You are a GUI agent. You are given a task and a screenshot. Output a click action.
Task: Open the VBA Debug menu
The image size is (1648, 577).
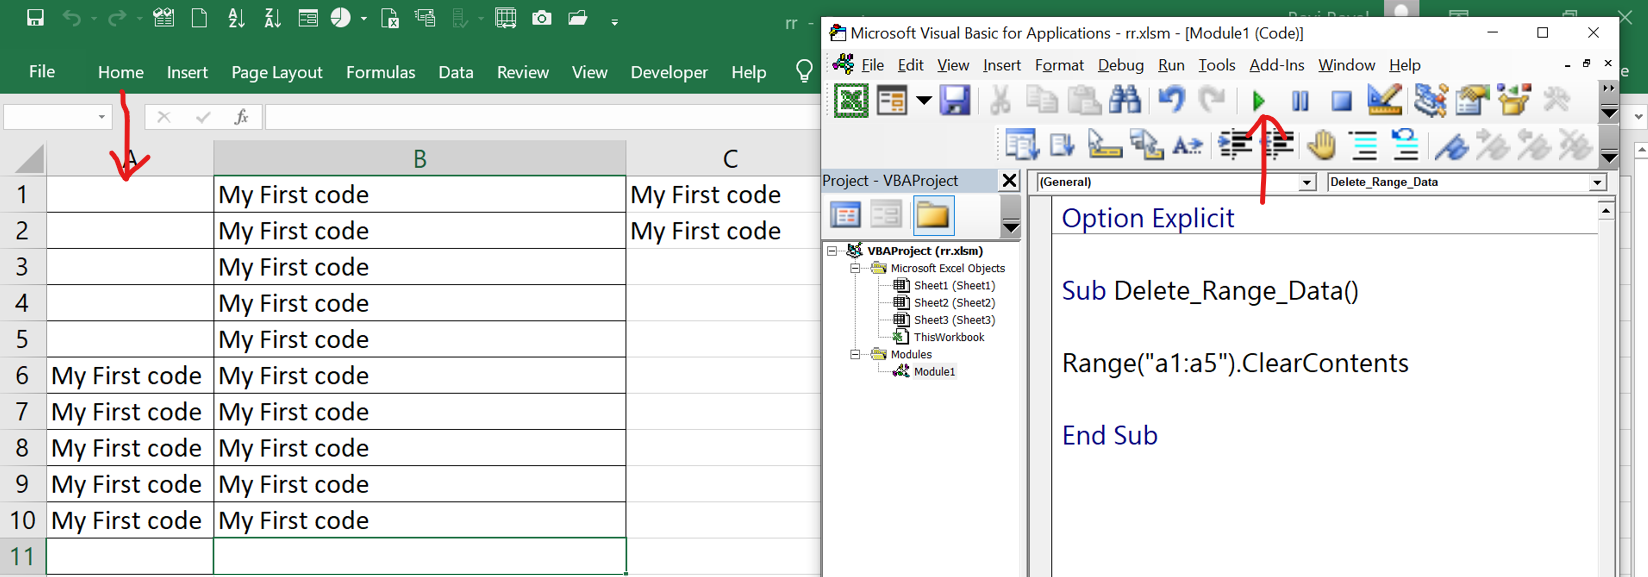click(1120, 65)
